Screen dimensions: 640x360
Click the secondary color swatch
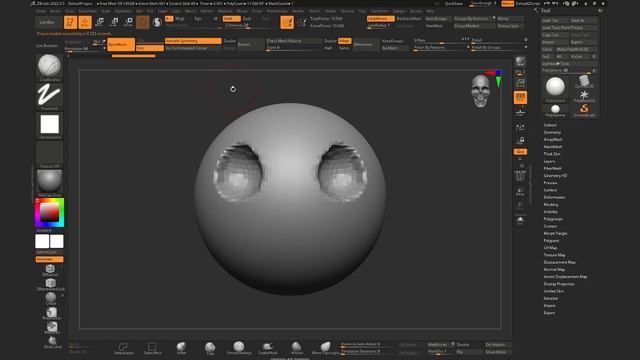pos(42,241)
